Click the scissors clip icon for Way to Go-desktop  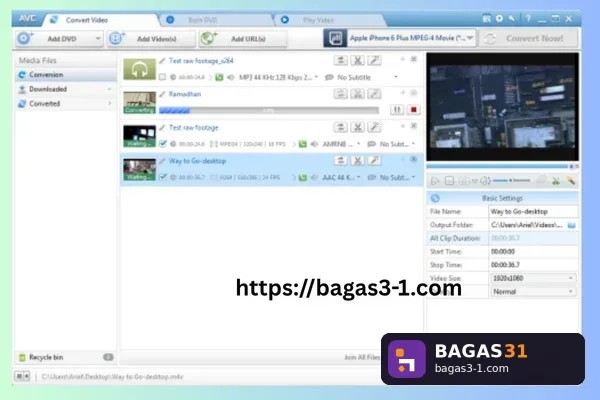(x=357, y=160)
